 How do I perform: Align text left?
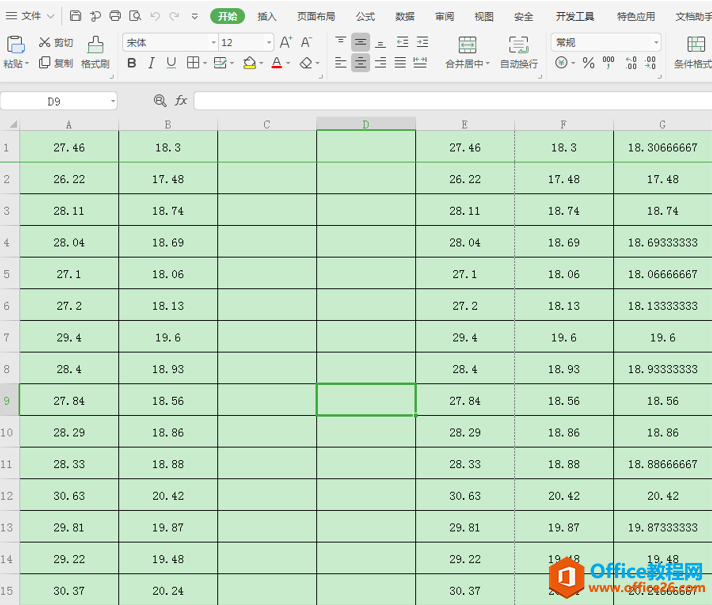coord(341,63)
